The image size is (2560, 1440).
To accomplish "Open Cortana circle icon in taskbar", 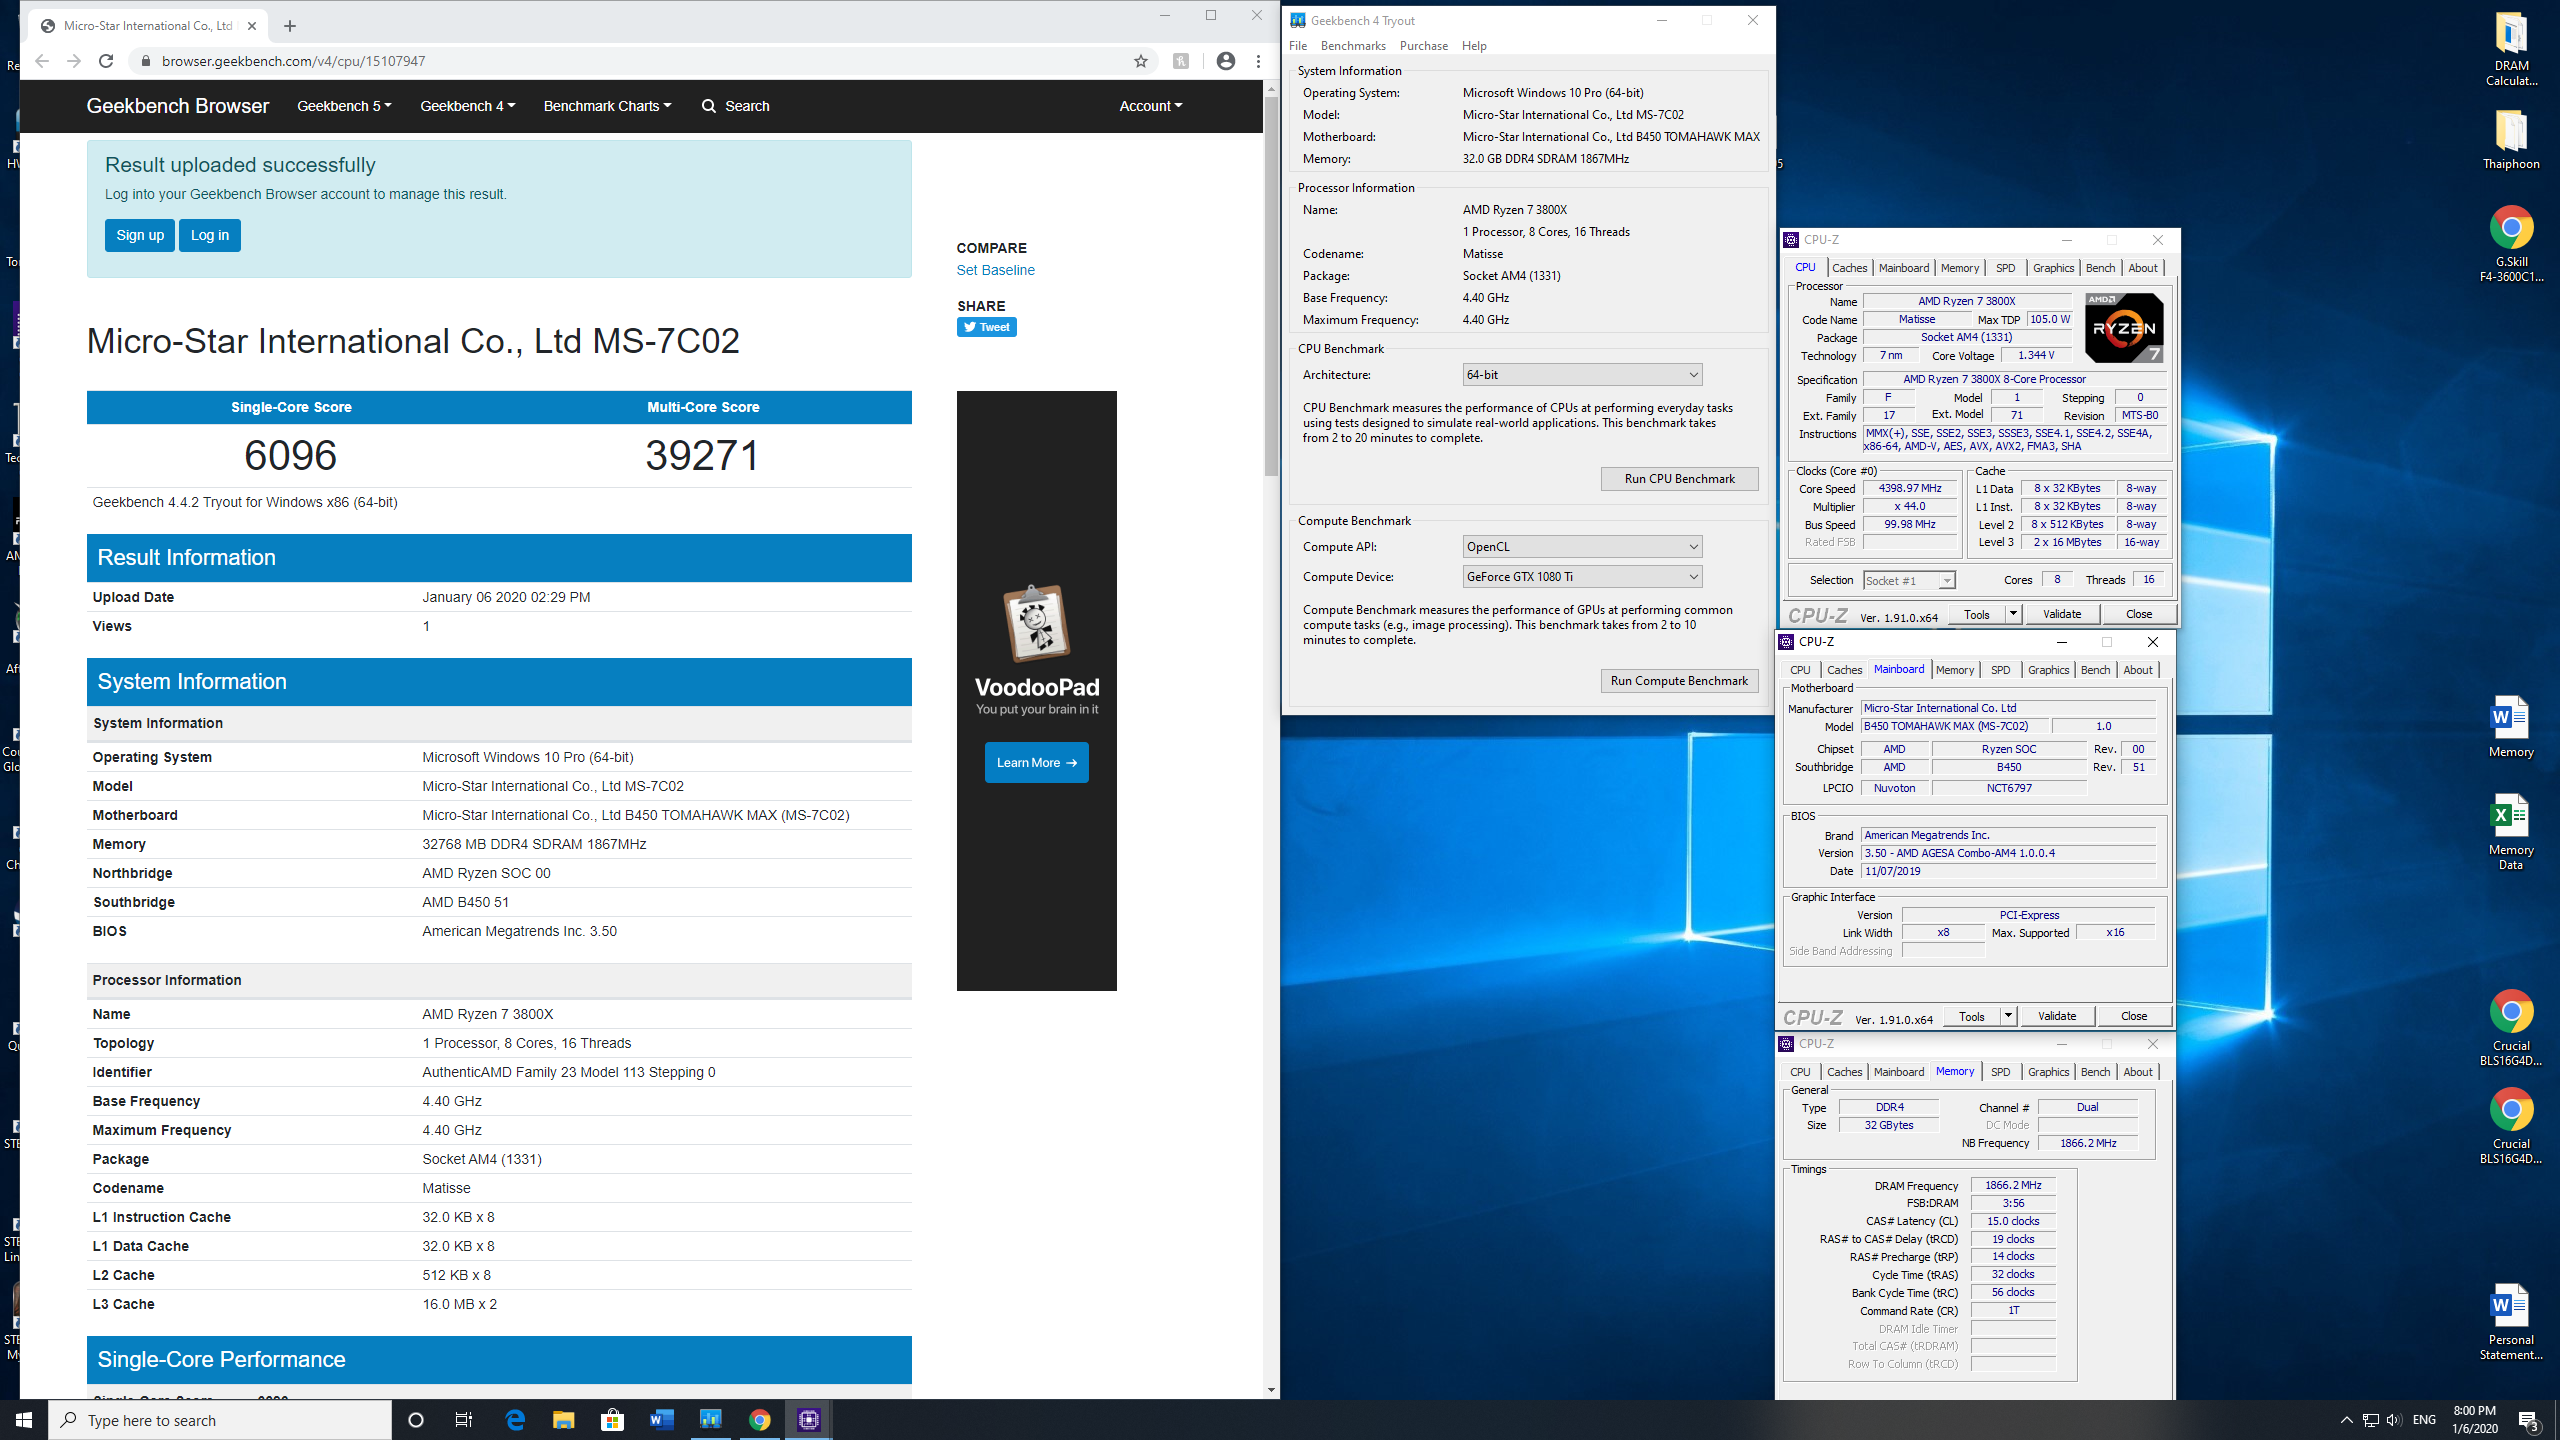I will pyautogui.click(x=416, y=1420).
